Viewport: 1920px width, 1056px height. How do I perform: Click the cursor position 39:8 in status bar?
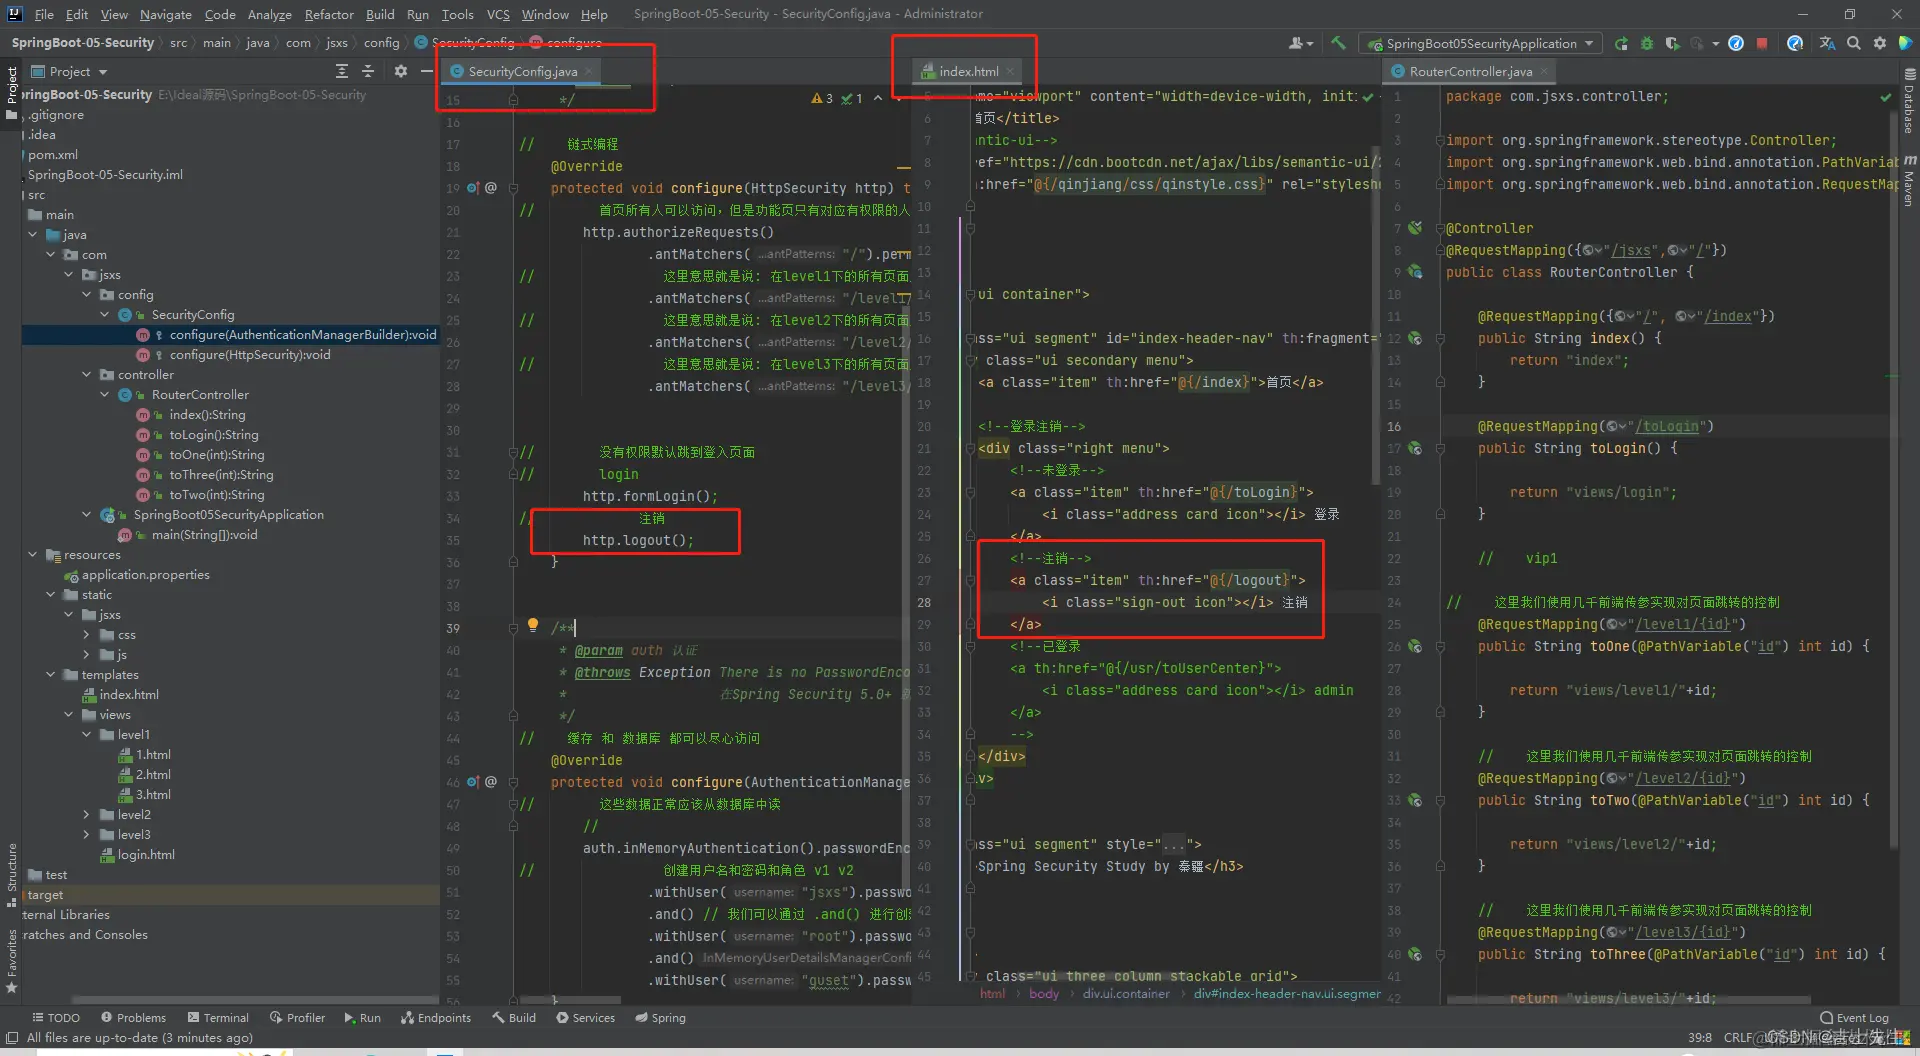(1700, 1038)
